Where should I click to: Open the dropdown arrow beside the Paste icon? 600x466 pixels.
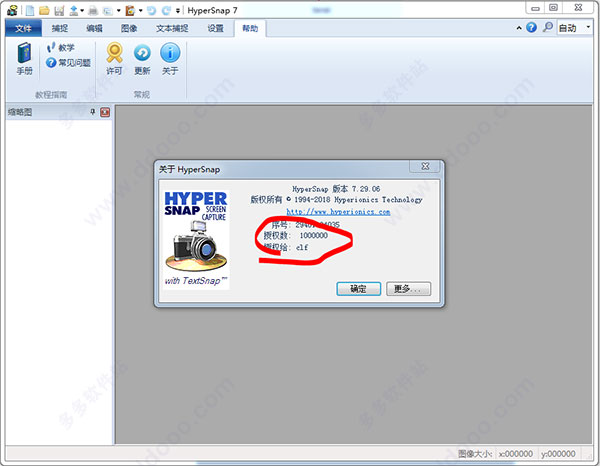(140, 10)
